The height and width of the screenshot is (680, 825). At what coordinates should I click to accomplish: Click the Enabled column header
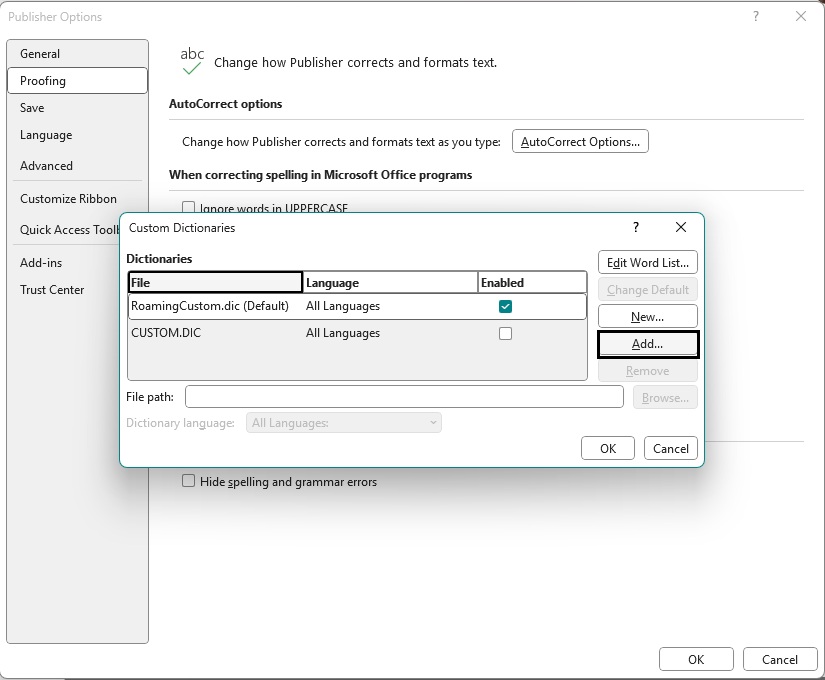(x=531, y=283)
